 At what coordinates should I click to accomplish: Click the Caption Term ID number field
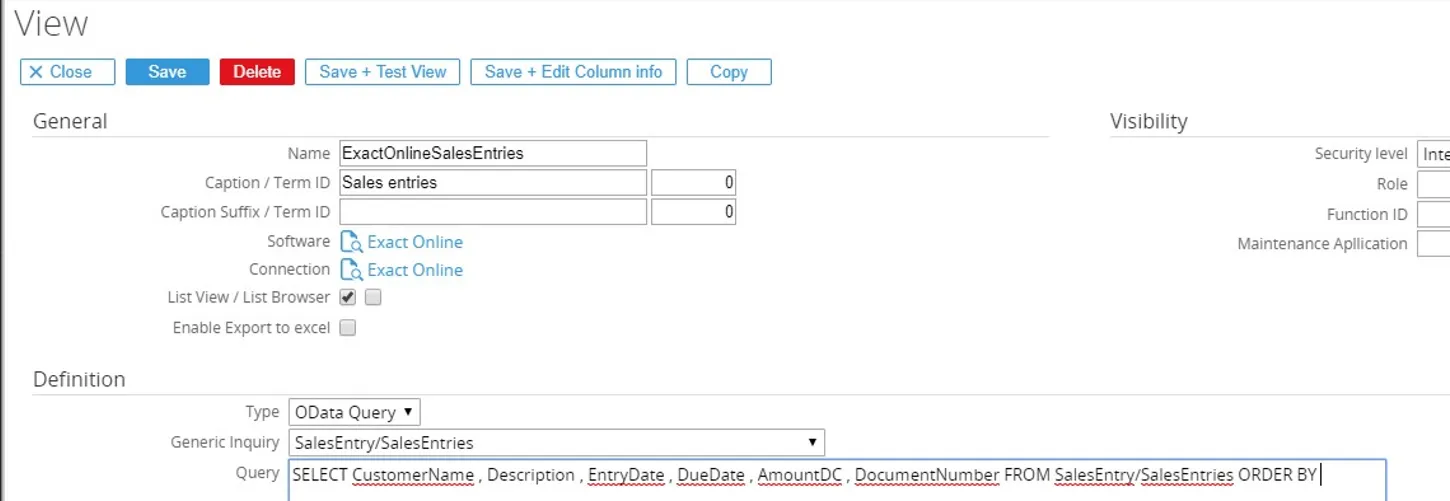693,183
